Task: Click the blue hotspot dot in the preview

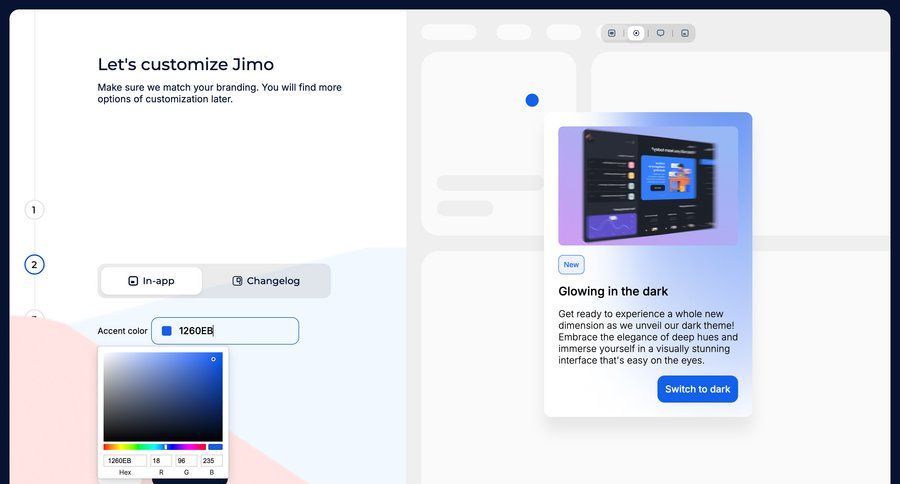Action: 532,100
